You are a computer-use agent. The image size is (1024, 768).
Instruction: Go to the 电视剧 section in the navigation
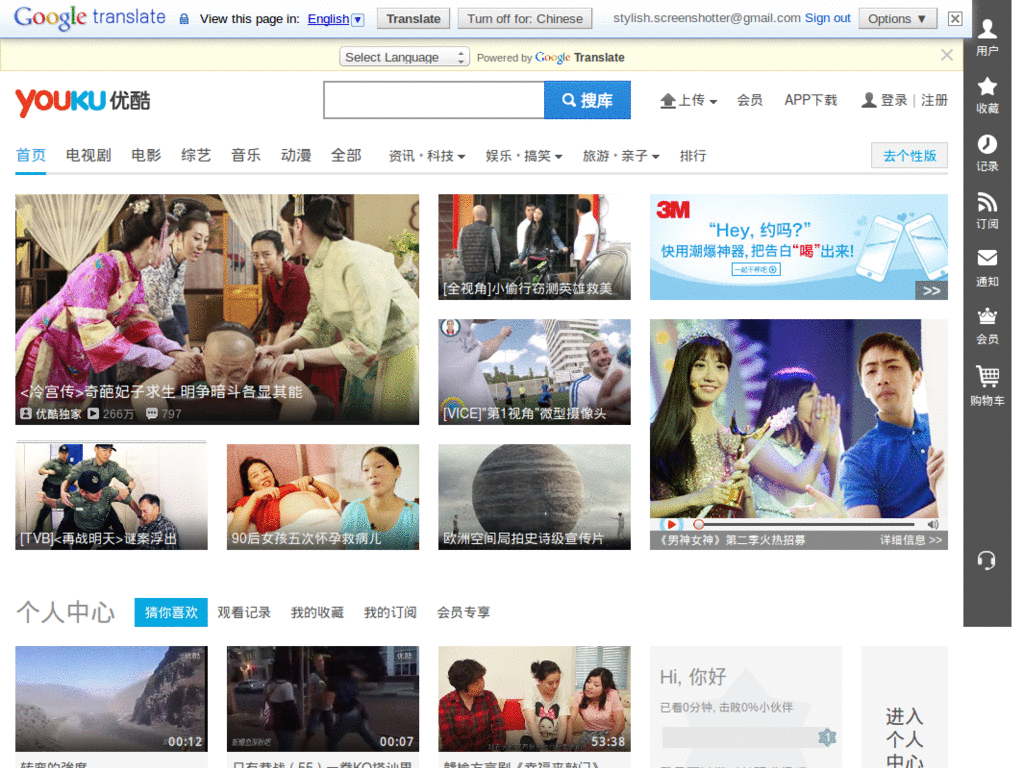[87, 156]
